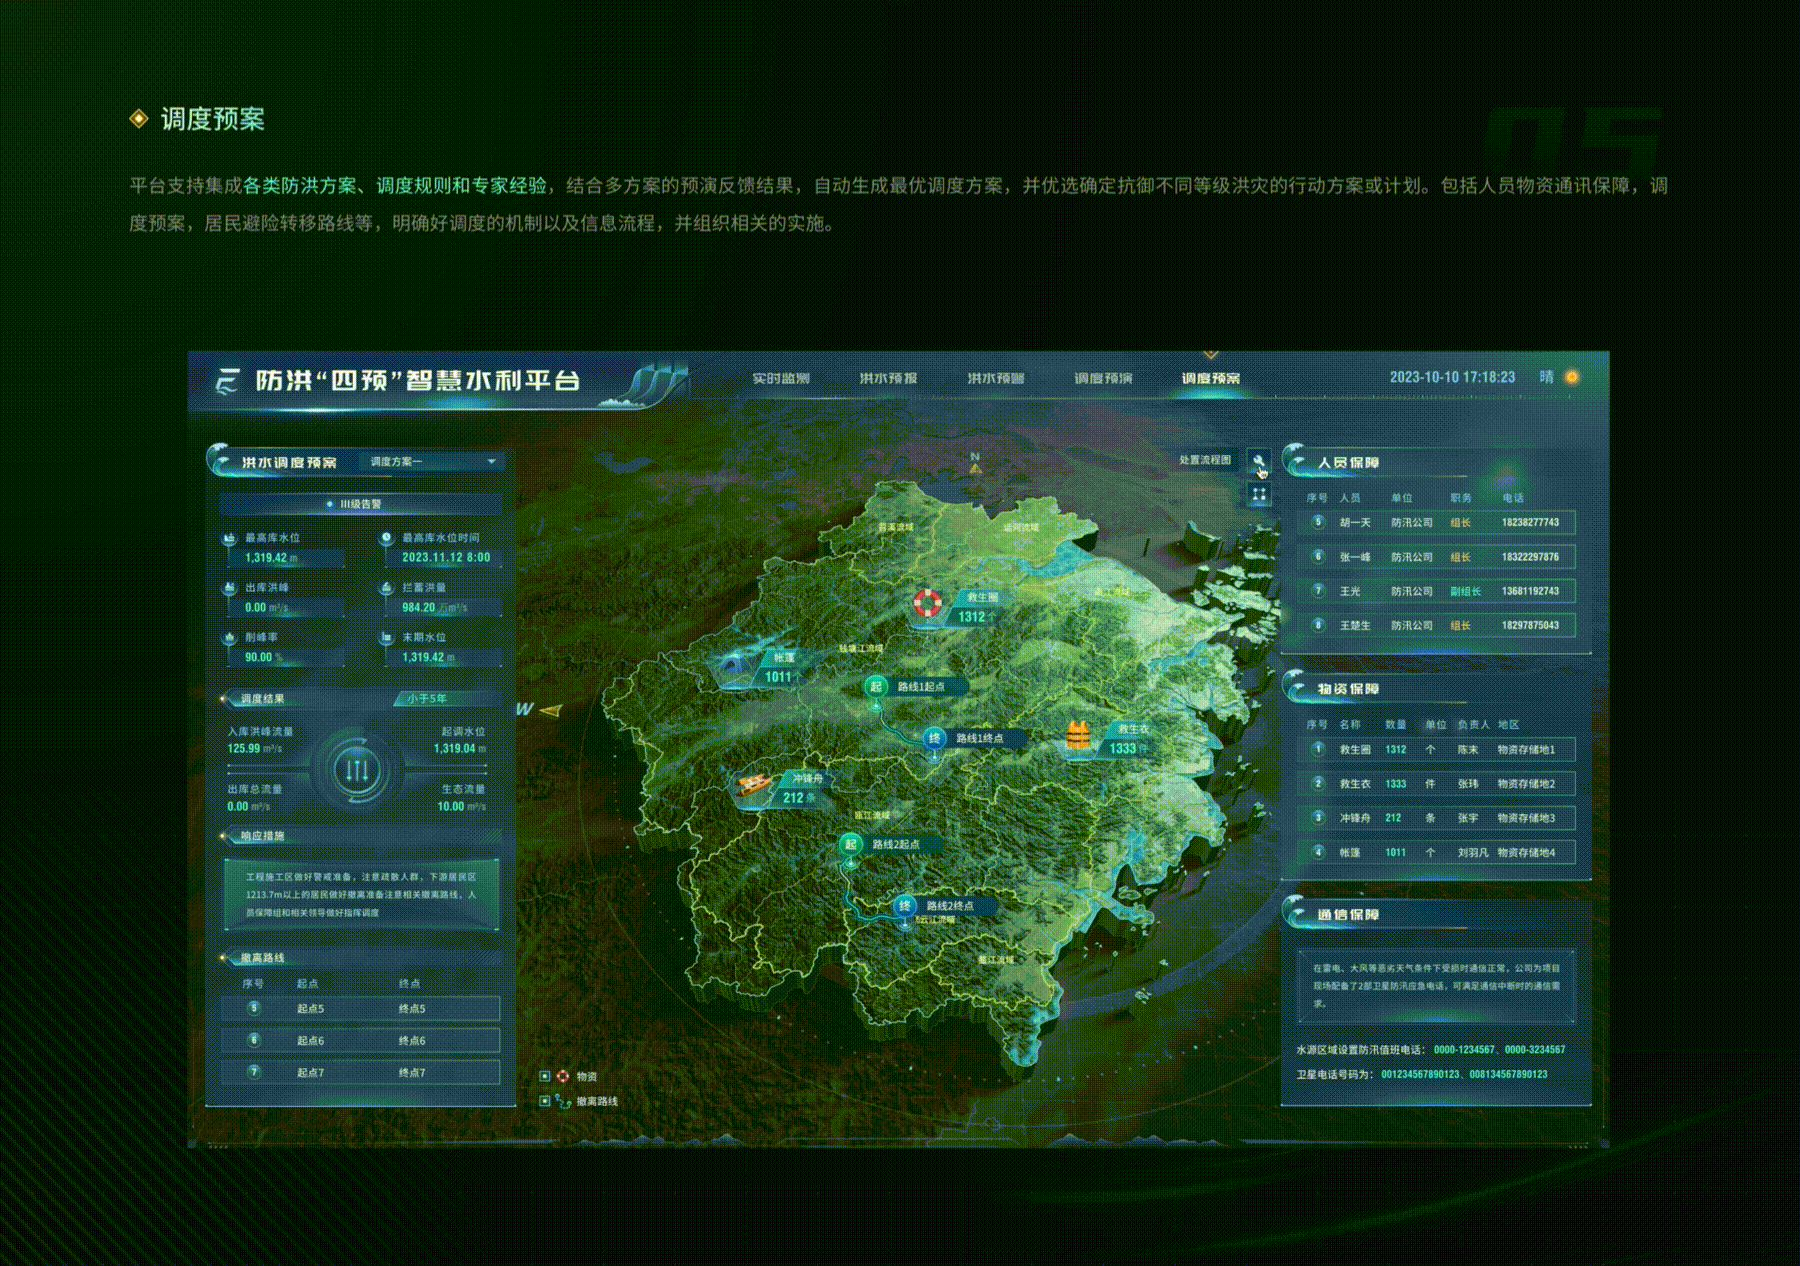Click the 984.20 拦蓄洪量 value

coord(418,607)
